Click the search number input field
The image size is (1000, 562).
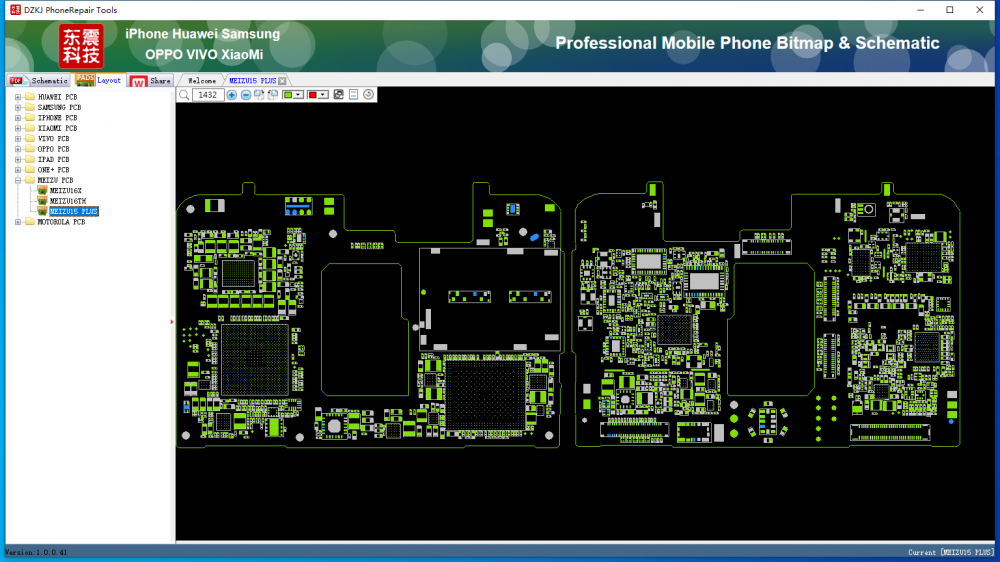tap(208, 95)
